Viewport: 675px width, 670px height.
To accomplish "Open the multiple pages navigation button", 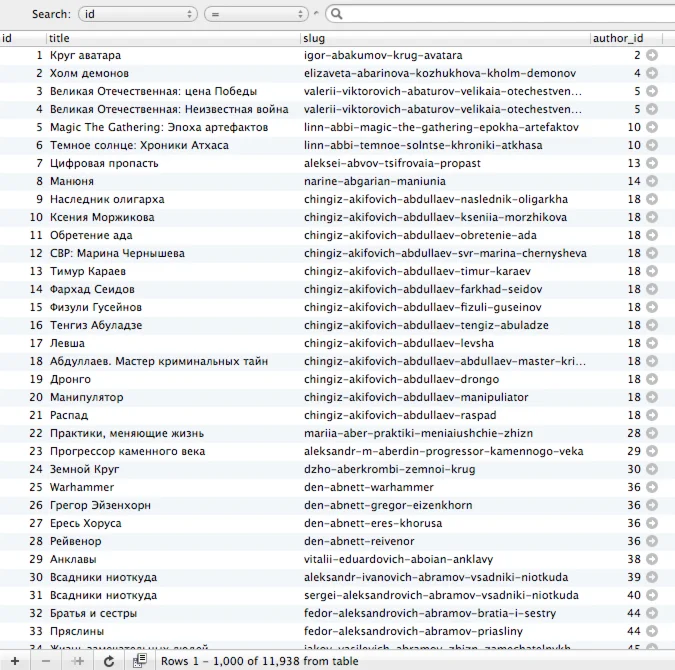I will pyautogui.click(x=140, y=661).
